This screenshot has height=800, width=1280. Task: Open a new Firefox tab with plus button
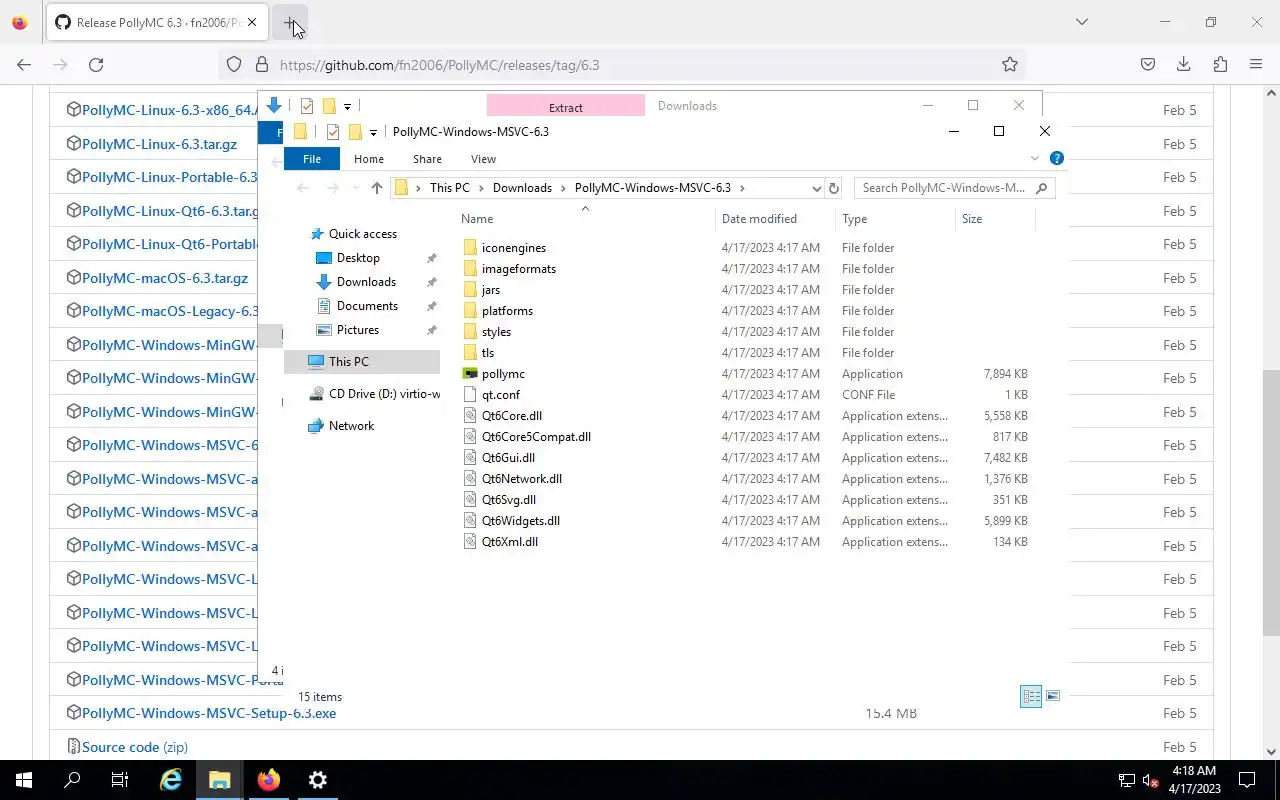tap(290, 22)
